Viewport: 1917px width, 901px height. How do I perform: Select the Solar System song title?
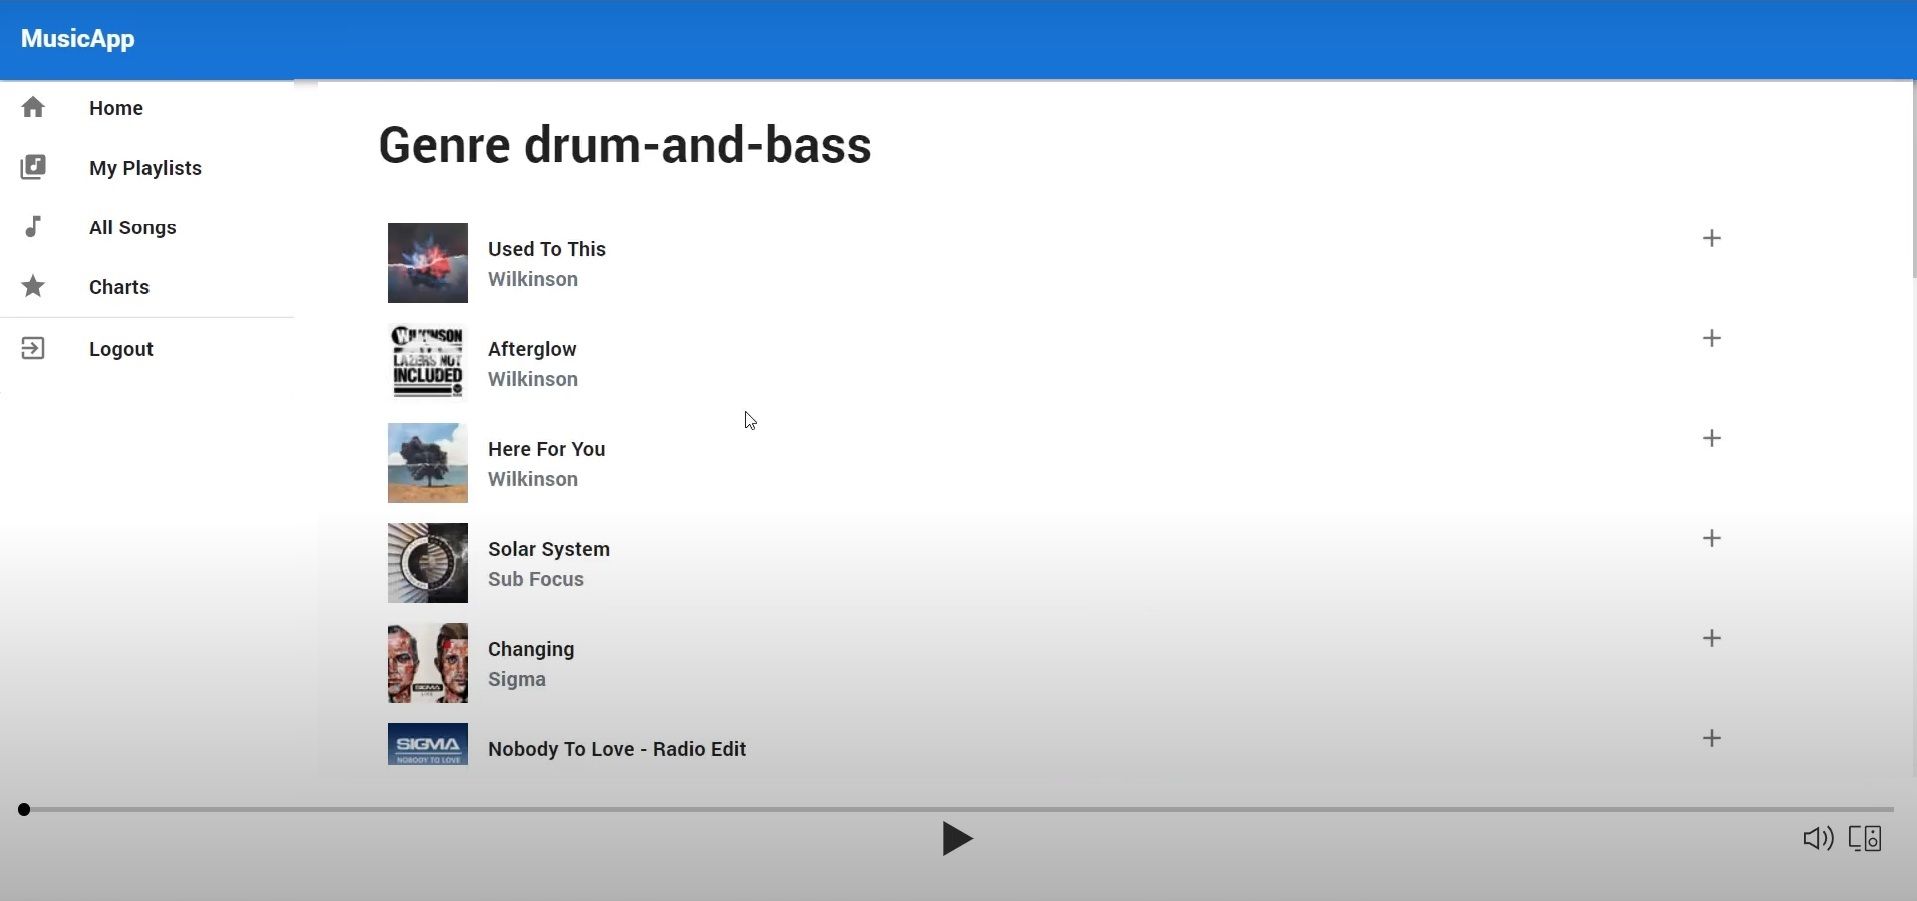point(548,549)
